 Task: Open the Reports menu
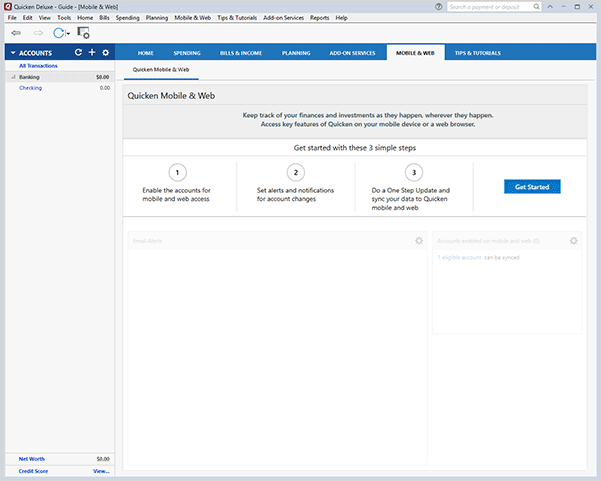pyautogui.click(x=320, y=18)
